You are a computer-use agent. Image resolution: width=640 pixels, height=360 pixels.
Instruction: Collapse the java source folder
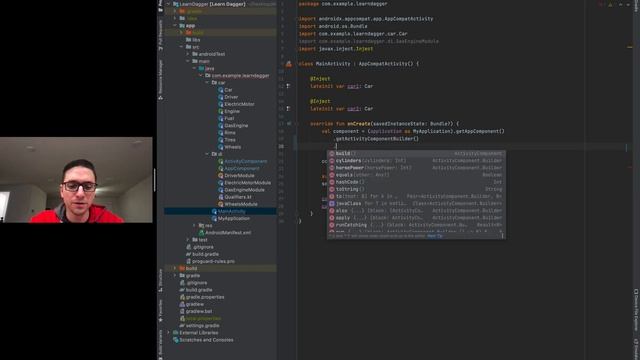[195, 68]
